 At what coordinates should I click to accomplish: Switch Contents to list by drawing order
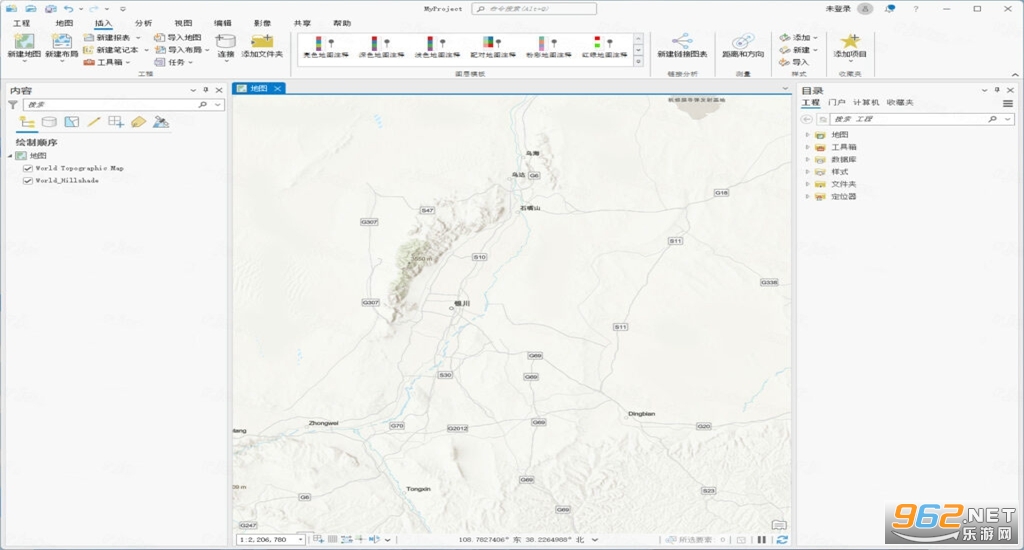tap(27, 121)
